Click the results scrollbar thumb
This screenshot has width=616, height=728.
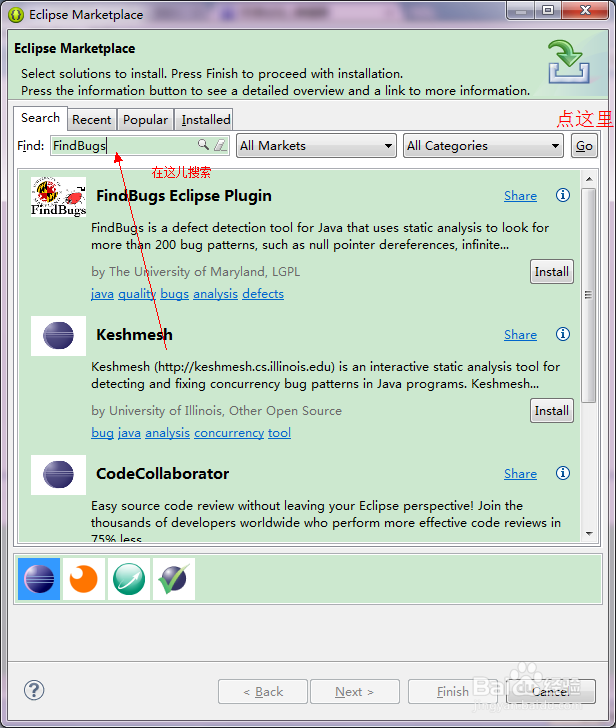(x=589, y=295)
